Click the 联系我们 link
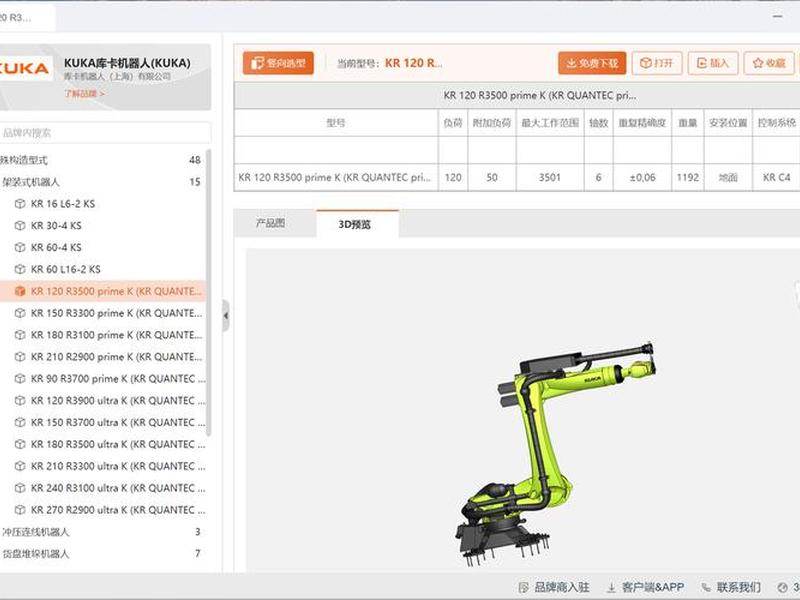 pos(738,587)
